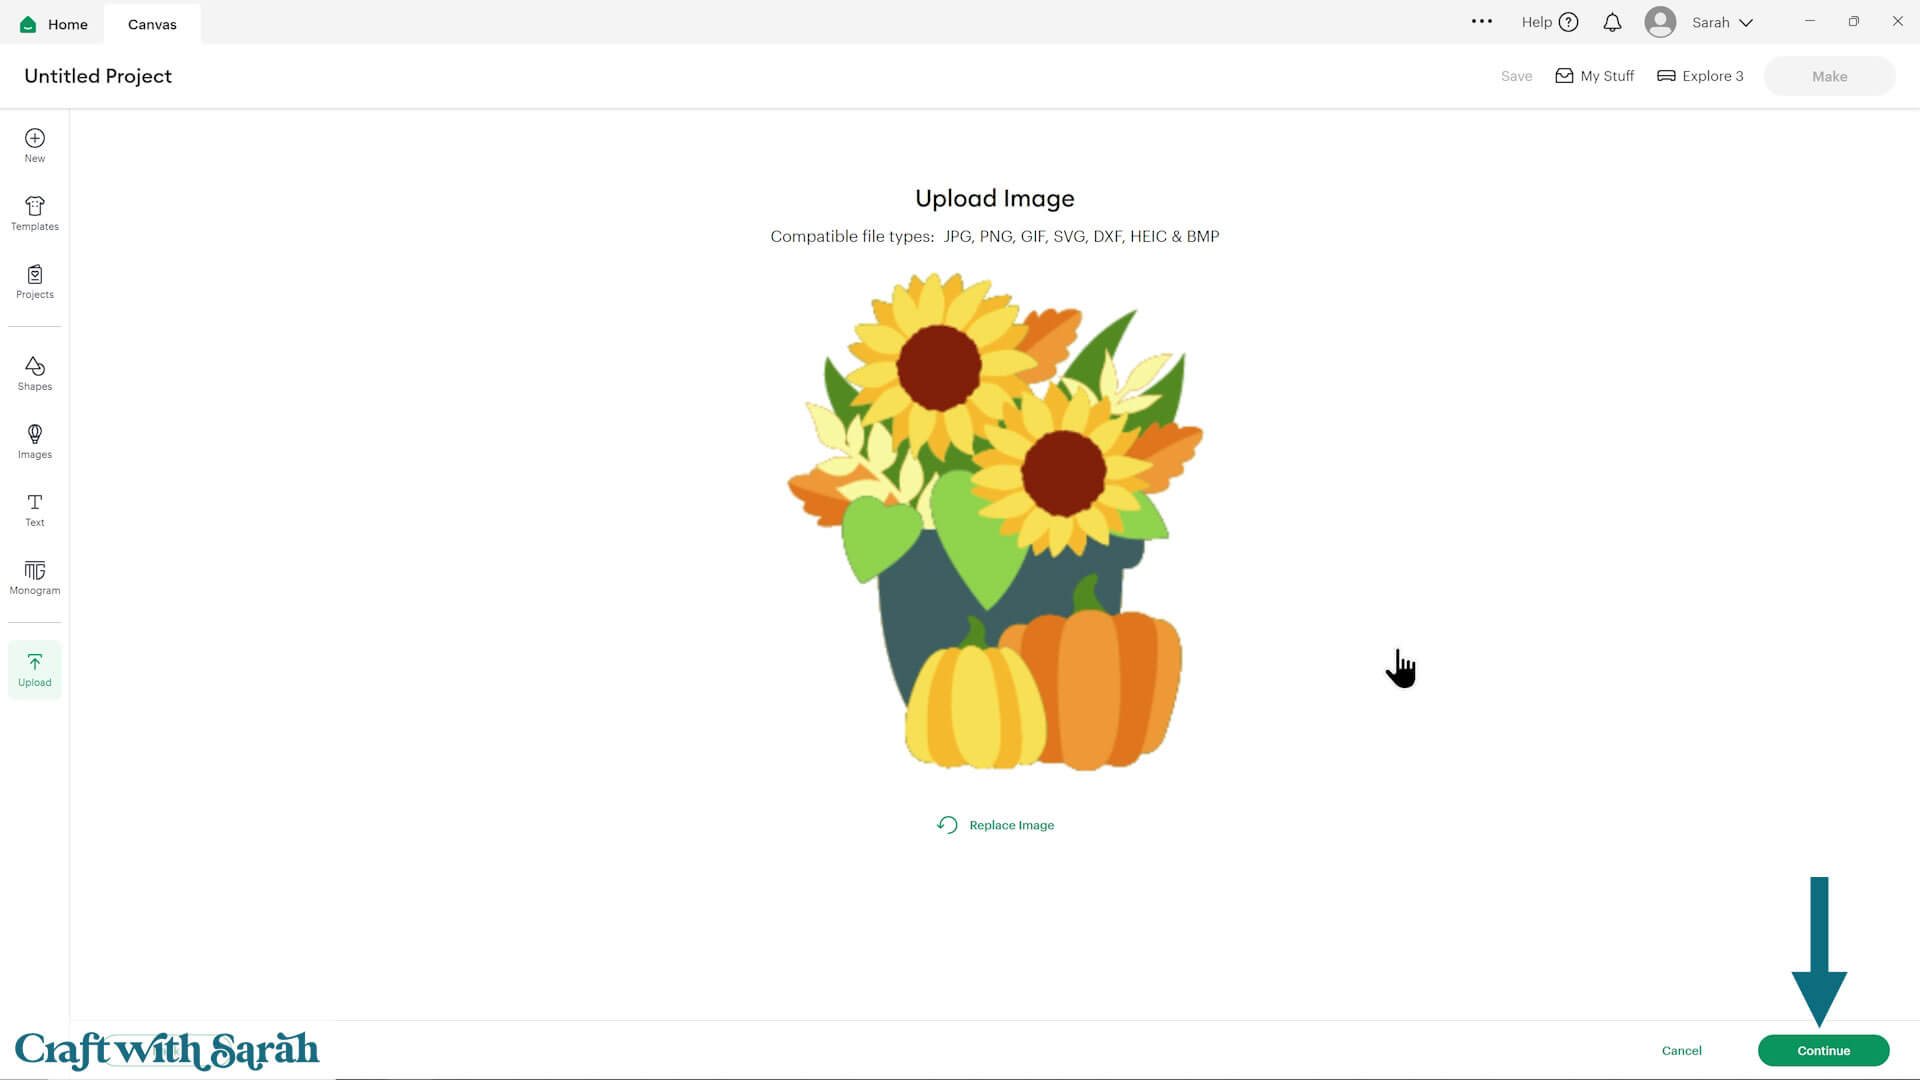Click the New project icon
1920x1080 pixels.
(x=35, y=144)
